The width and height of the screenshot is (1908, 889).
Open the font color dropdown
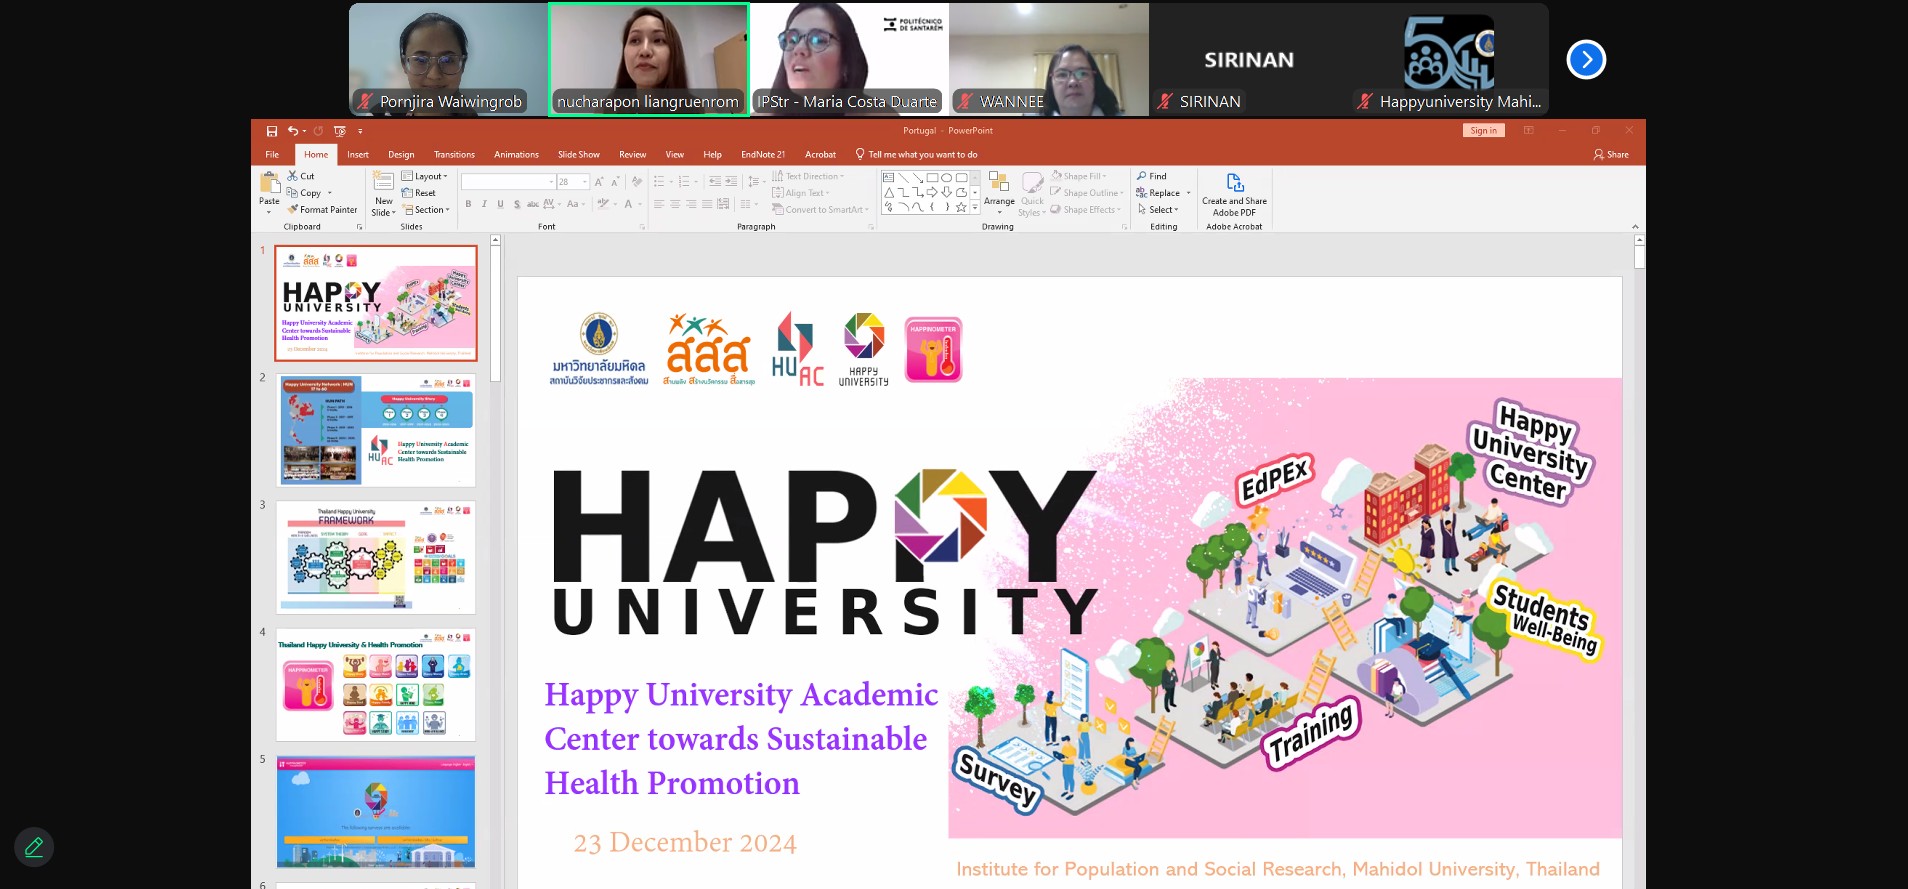coord(640,204)
